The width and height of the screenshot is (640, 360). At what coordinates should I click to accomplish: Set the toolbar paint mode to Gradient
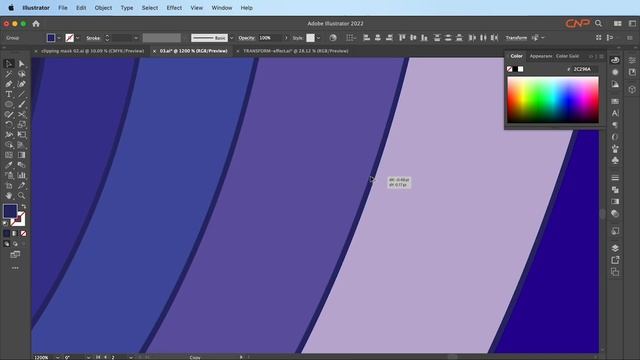[x=15, y=233]
